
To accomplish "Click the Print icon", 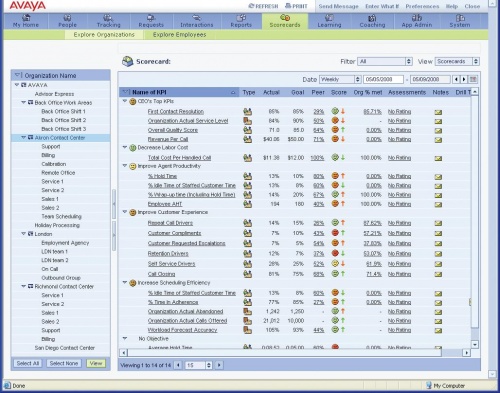I will (x=288, y=6).
